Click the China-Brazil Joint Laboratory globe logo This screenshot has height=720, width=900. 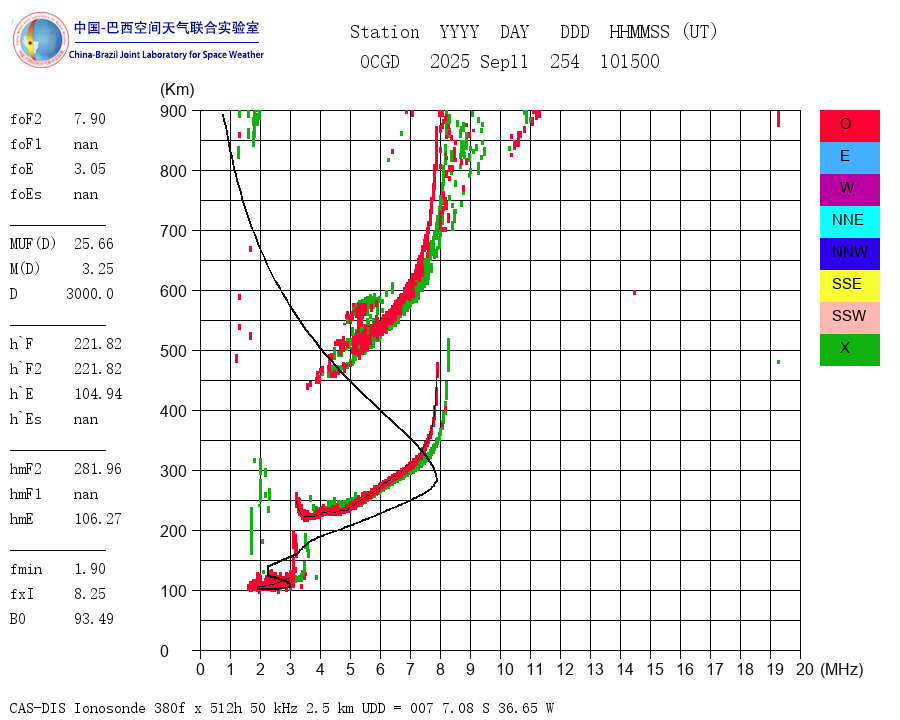pyautogui.click(x=41, y=40)
